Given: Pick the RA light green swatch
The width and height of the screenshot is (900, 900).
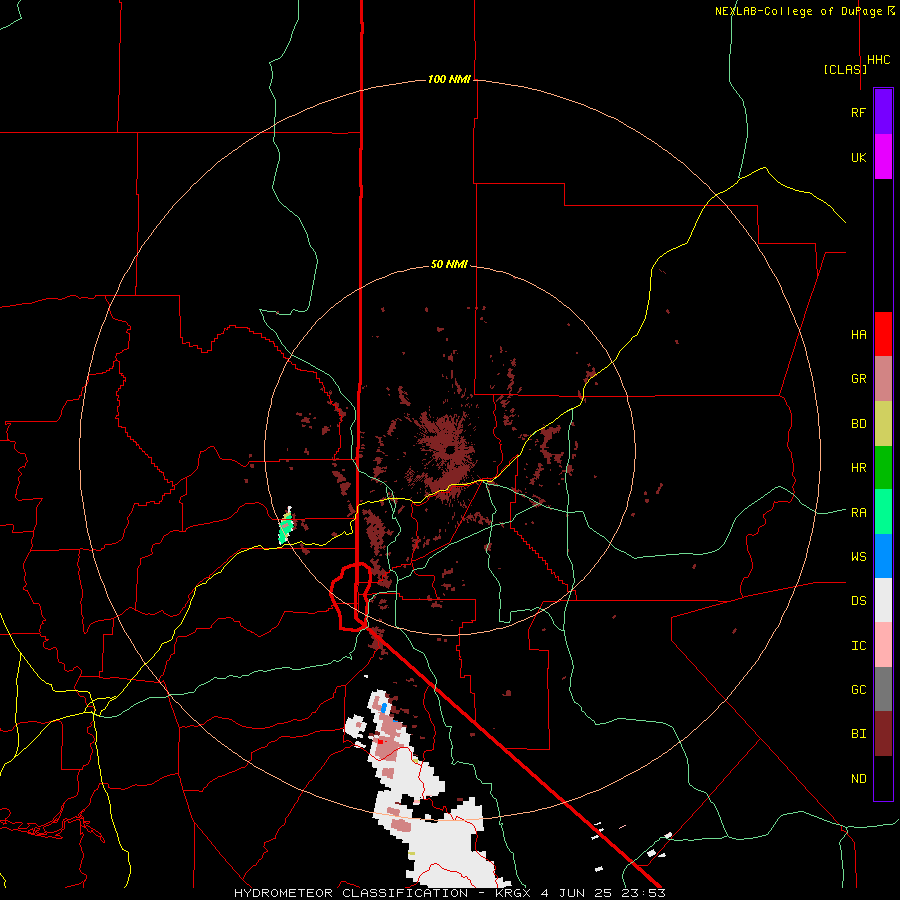Looking at the screenshot, I should pos(883,512).
